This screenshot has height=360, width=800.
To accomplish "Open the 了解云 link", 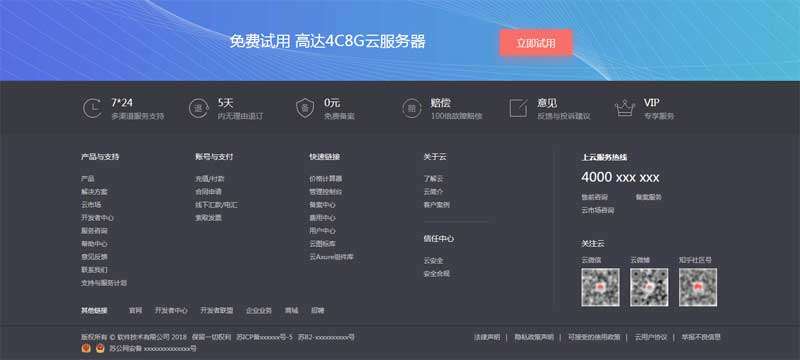I will click(x=433, y=179).
